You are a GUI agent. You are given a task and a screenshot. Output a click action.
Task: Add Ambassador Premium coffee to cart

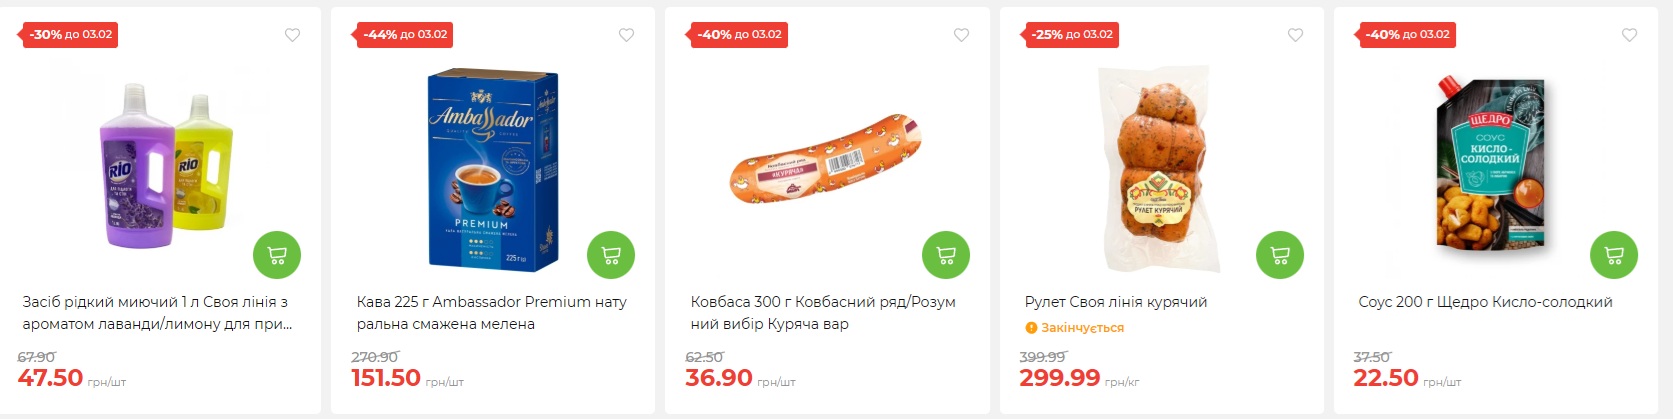click(611, 255)
